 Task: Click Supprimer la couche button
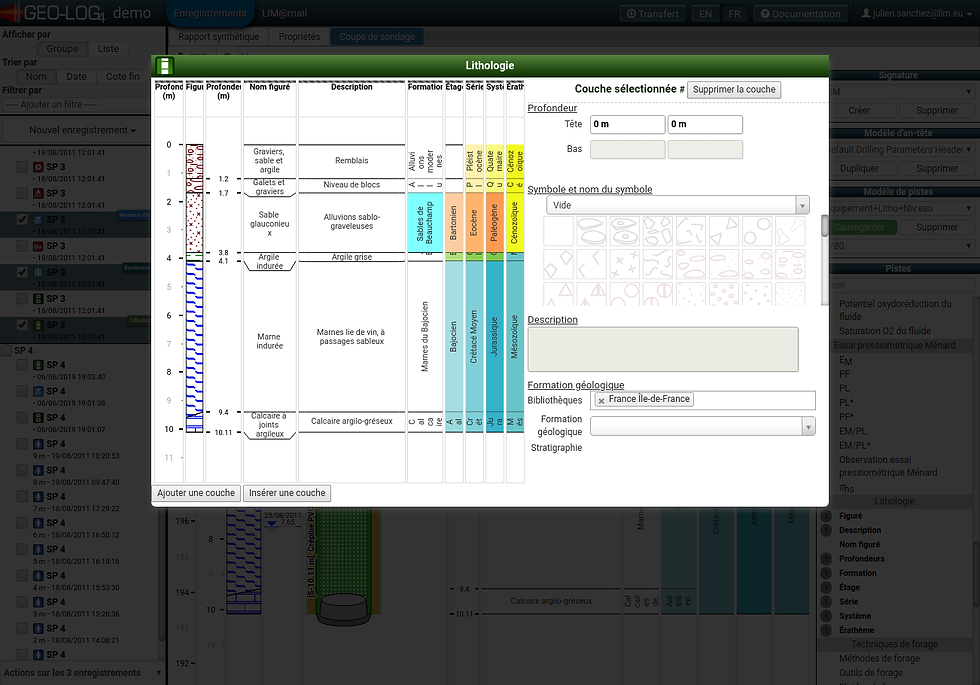click(734, 89)
